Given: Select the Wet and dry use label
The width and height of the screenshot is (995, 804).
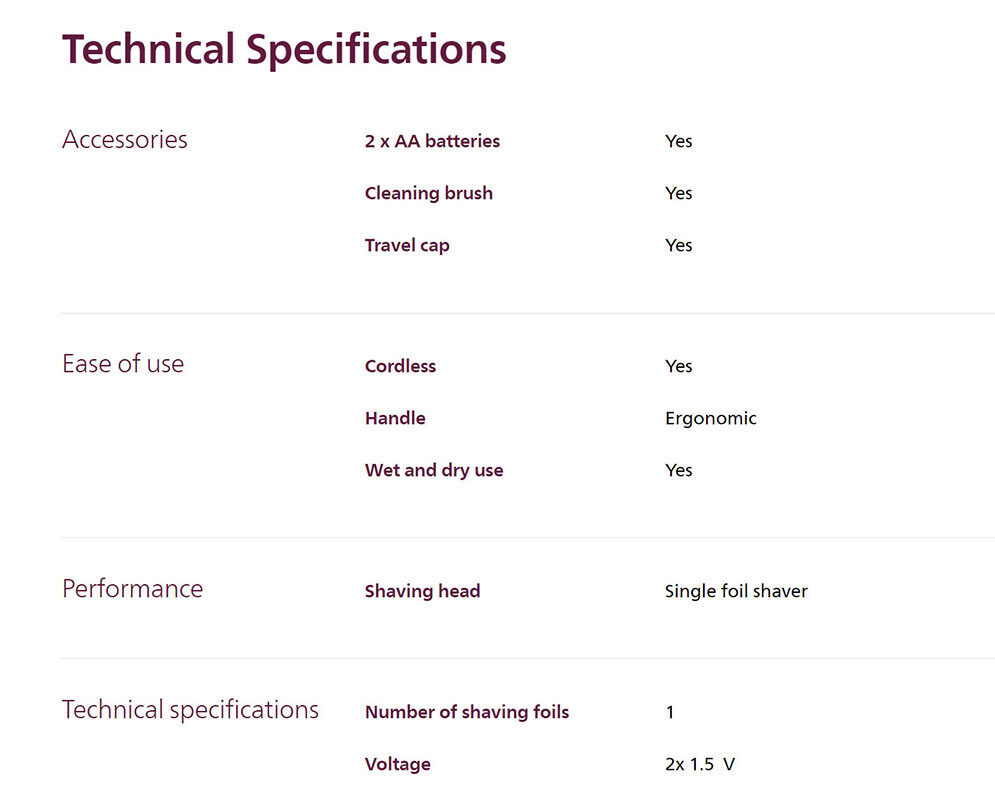Looking at the screenshot, I should tap(434, 470).
